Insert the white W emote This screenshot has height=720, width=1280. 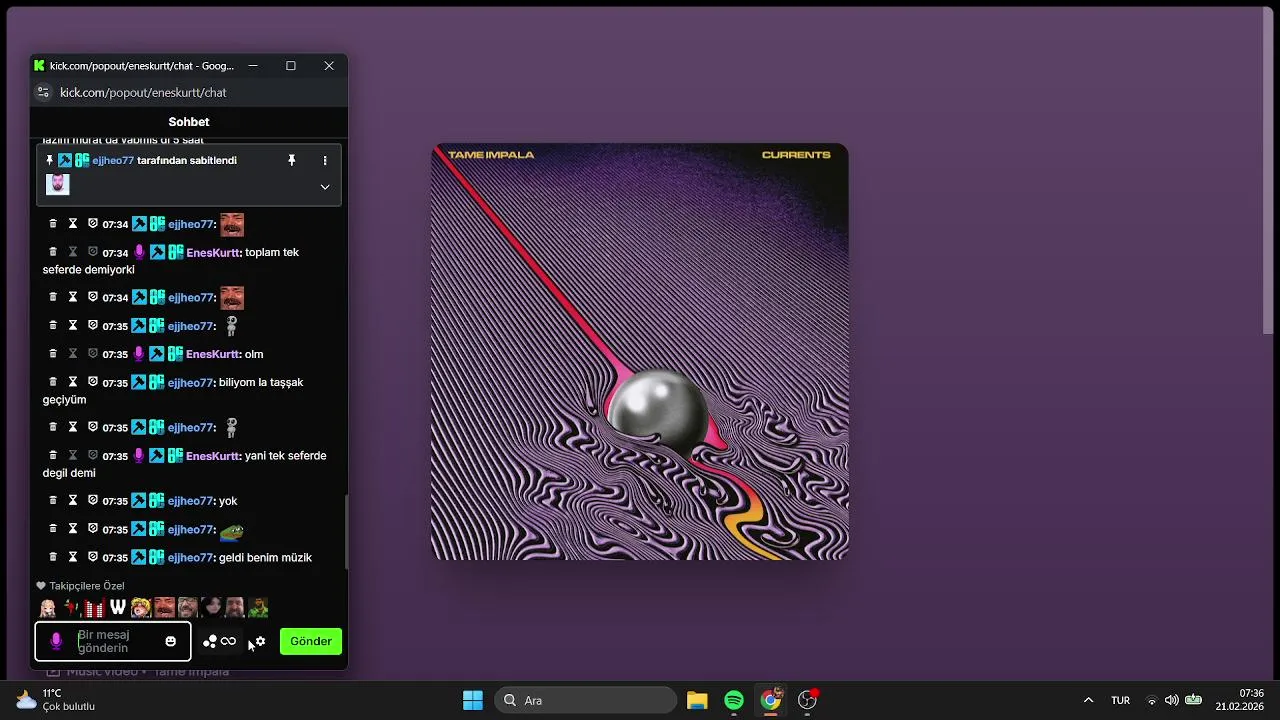coord(118,607)
